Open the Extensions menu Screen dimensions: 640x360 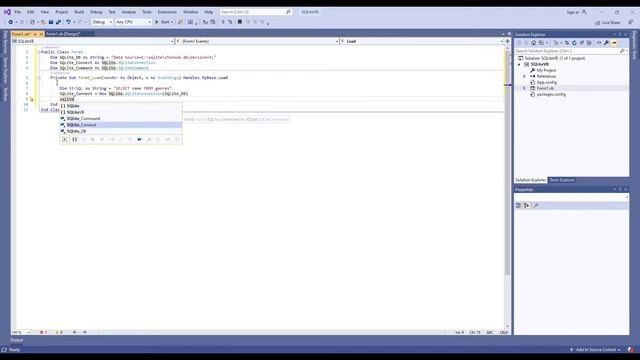167,12
